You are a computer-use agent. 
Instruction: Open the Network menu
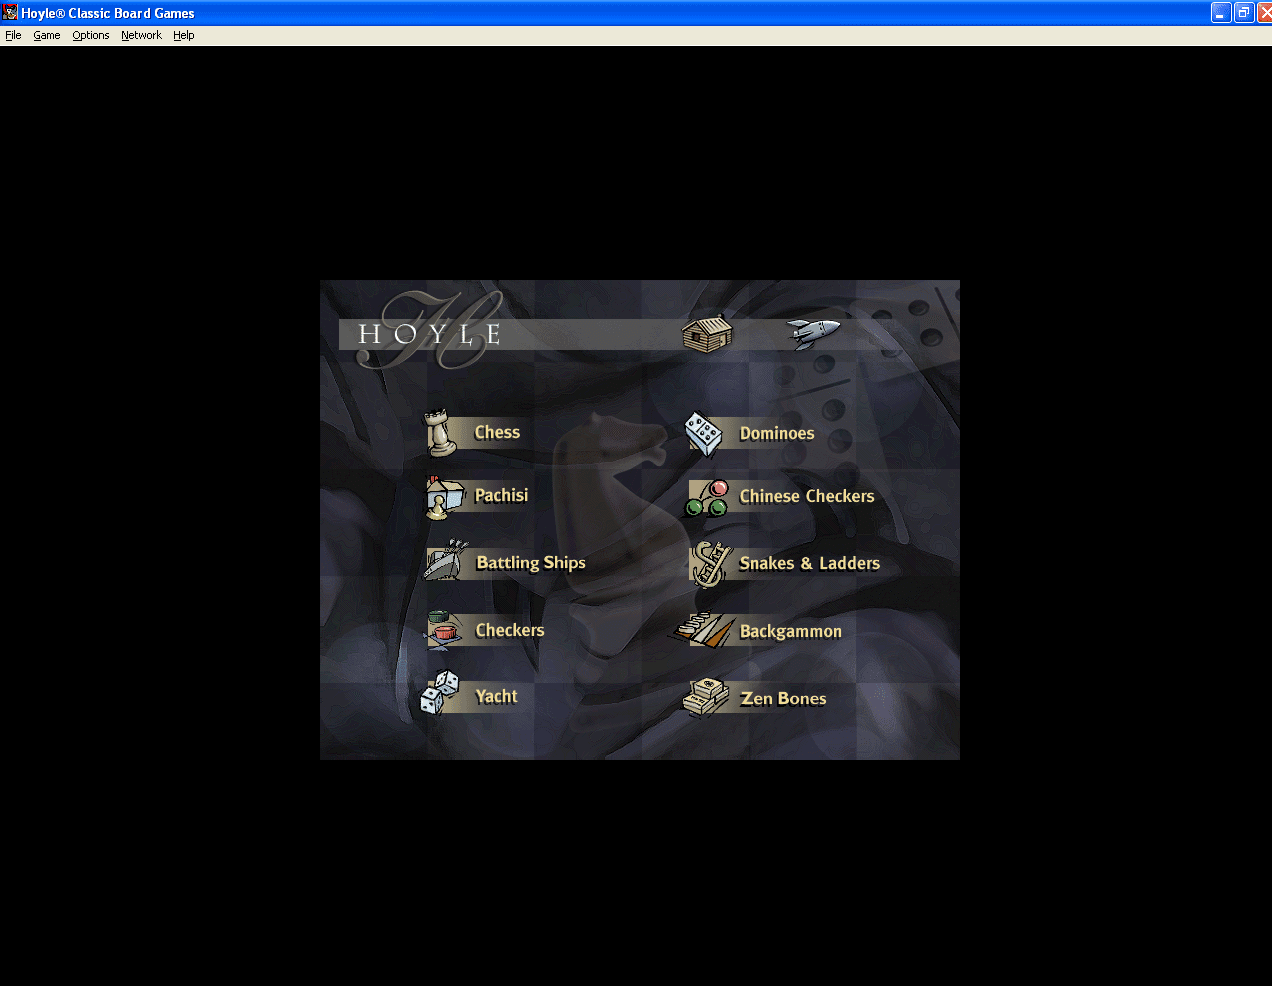tap(141, 35)
